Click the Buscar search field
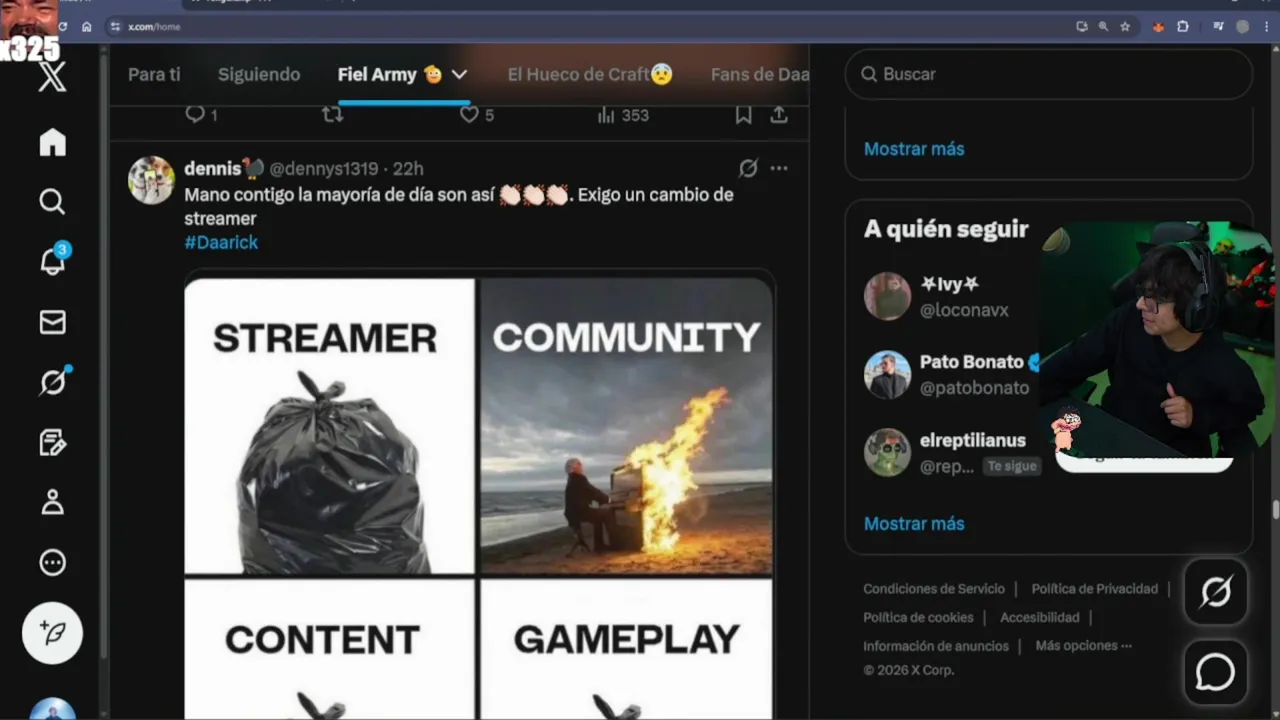The width and height of the screenshot is (1280, 720). (1049, 74)
